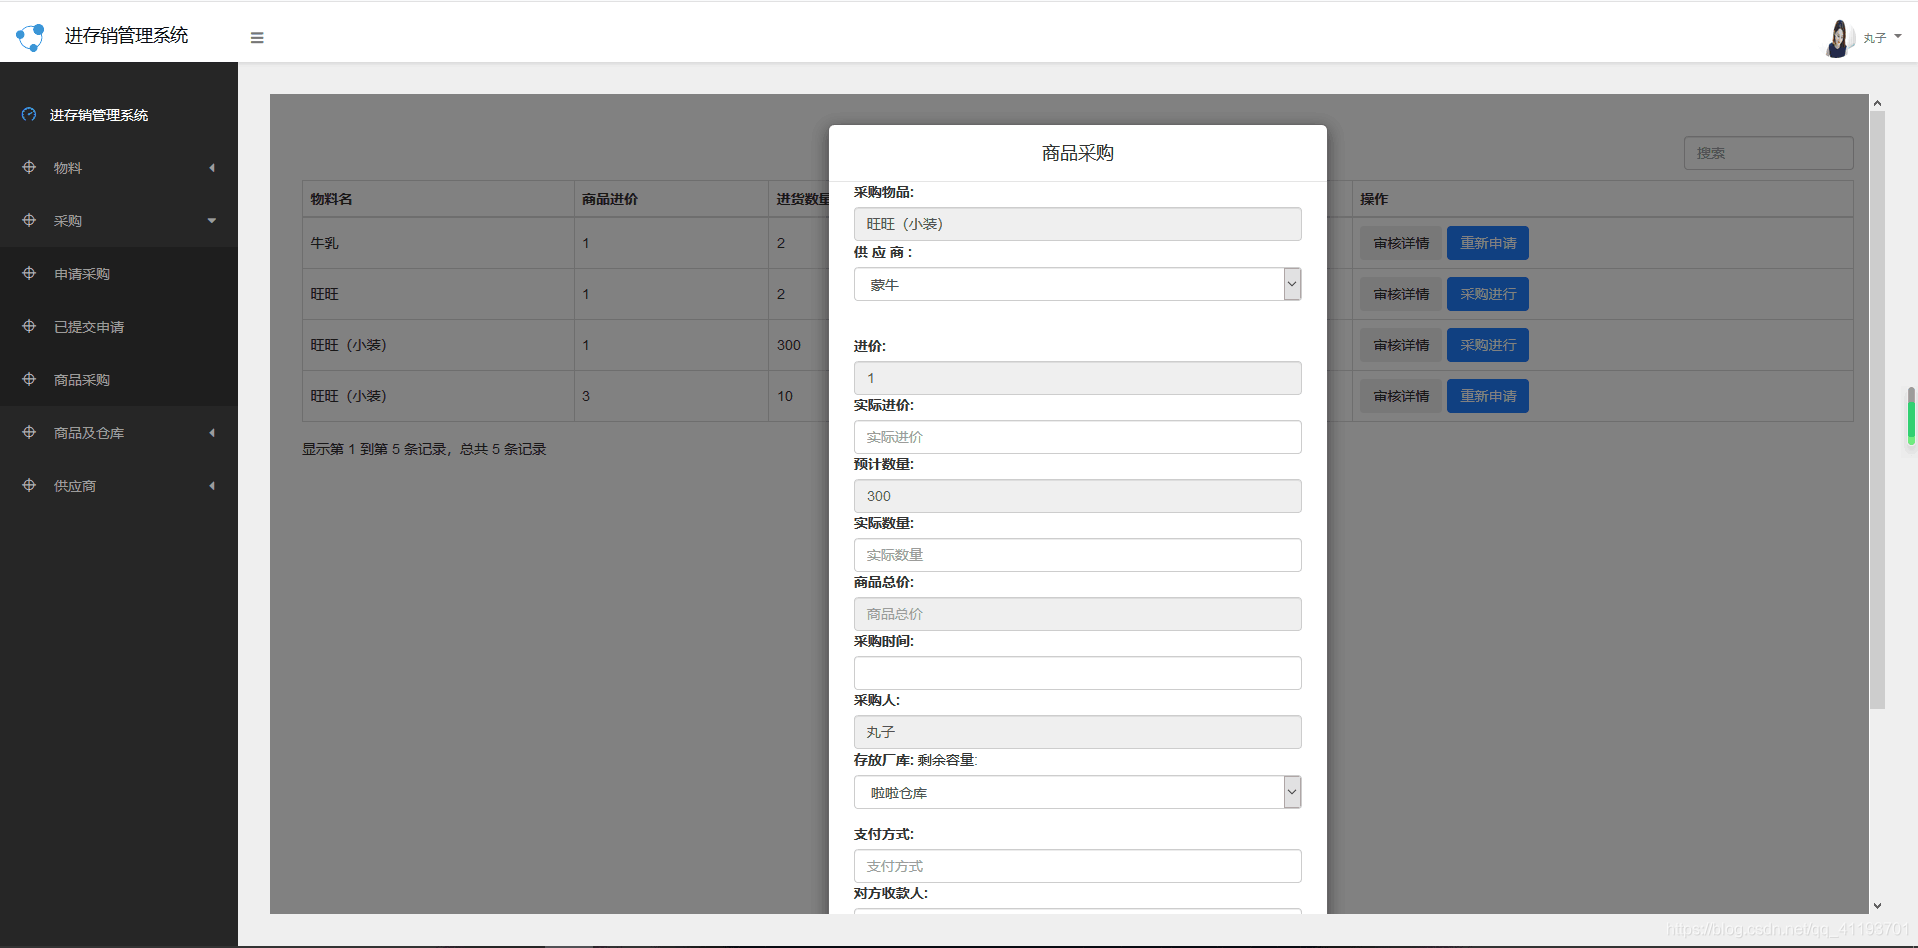Click the 商品总价 field

coord(1077,614)
